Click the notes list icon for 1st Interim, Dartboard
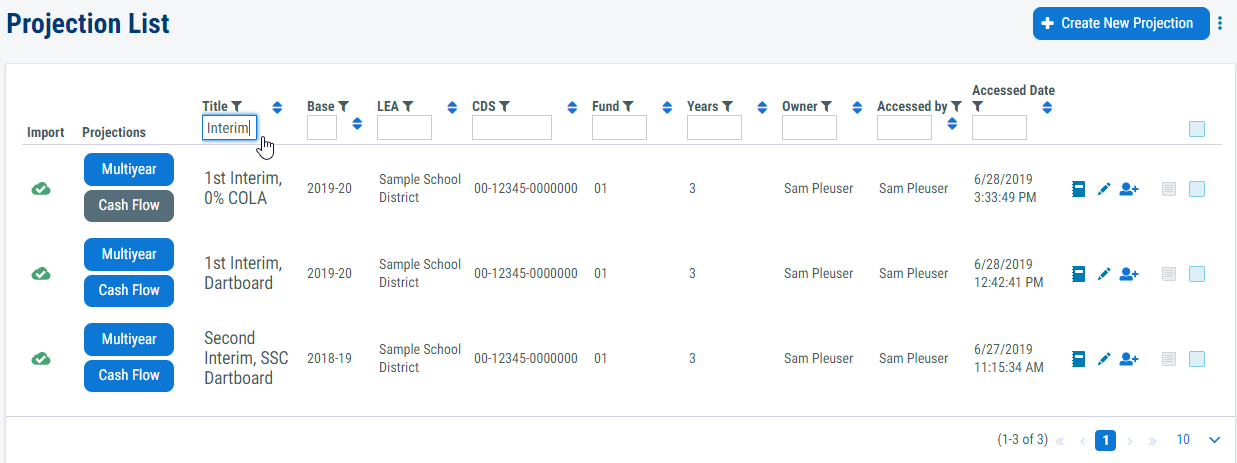The image size is (1237, 463). tap(1169, 273)
